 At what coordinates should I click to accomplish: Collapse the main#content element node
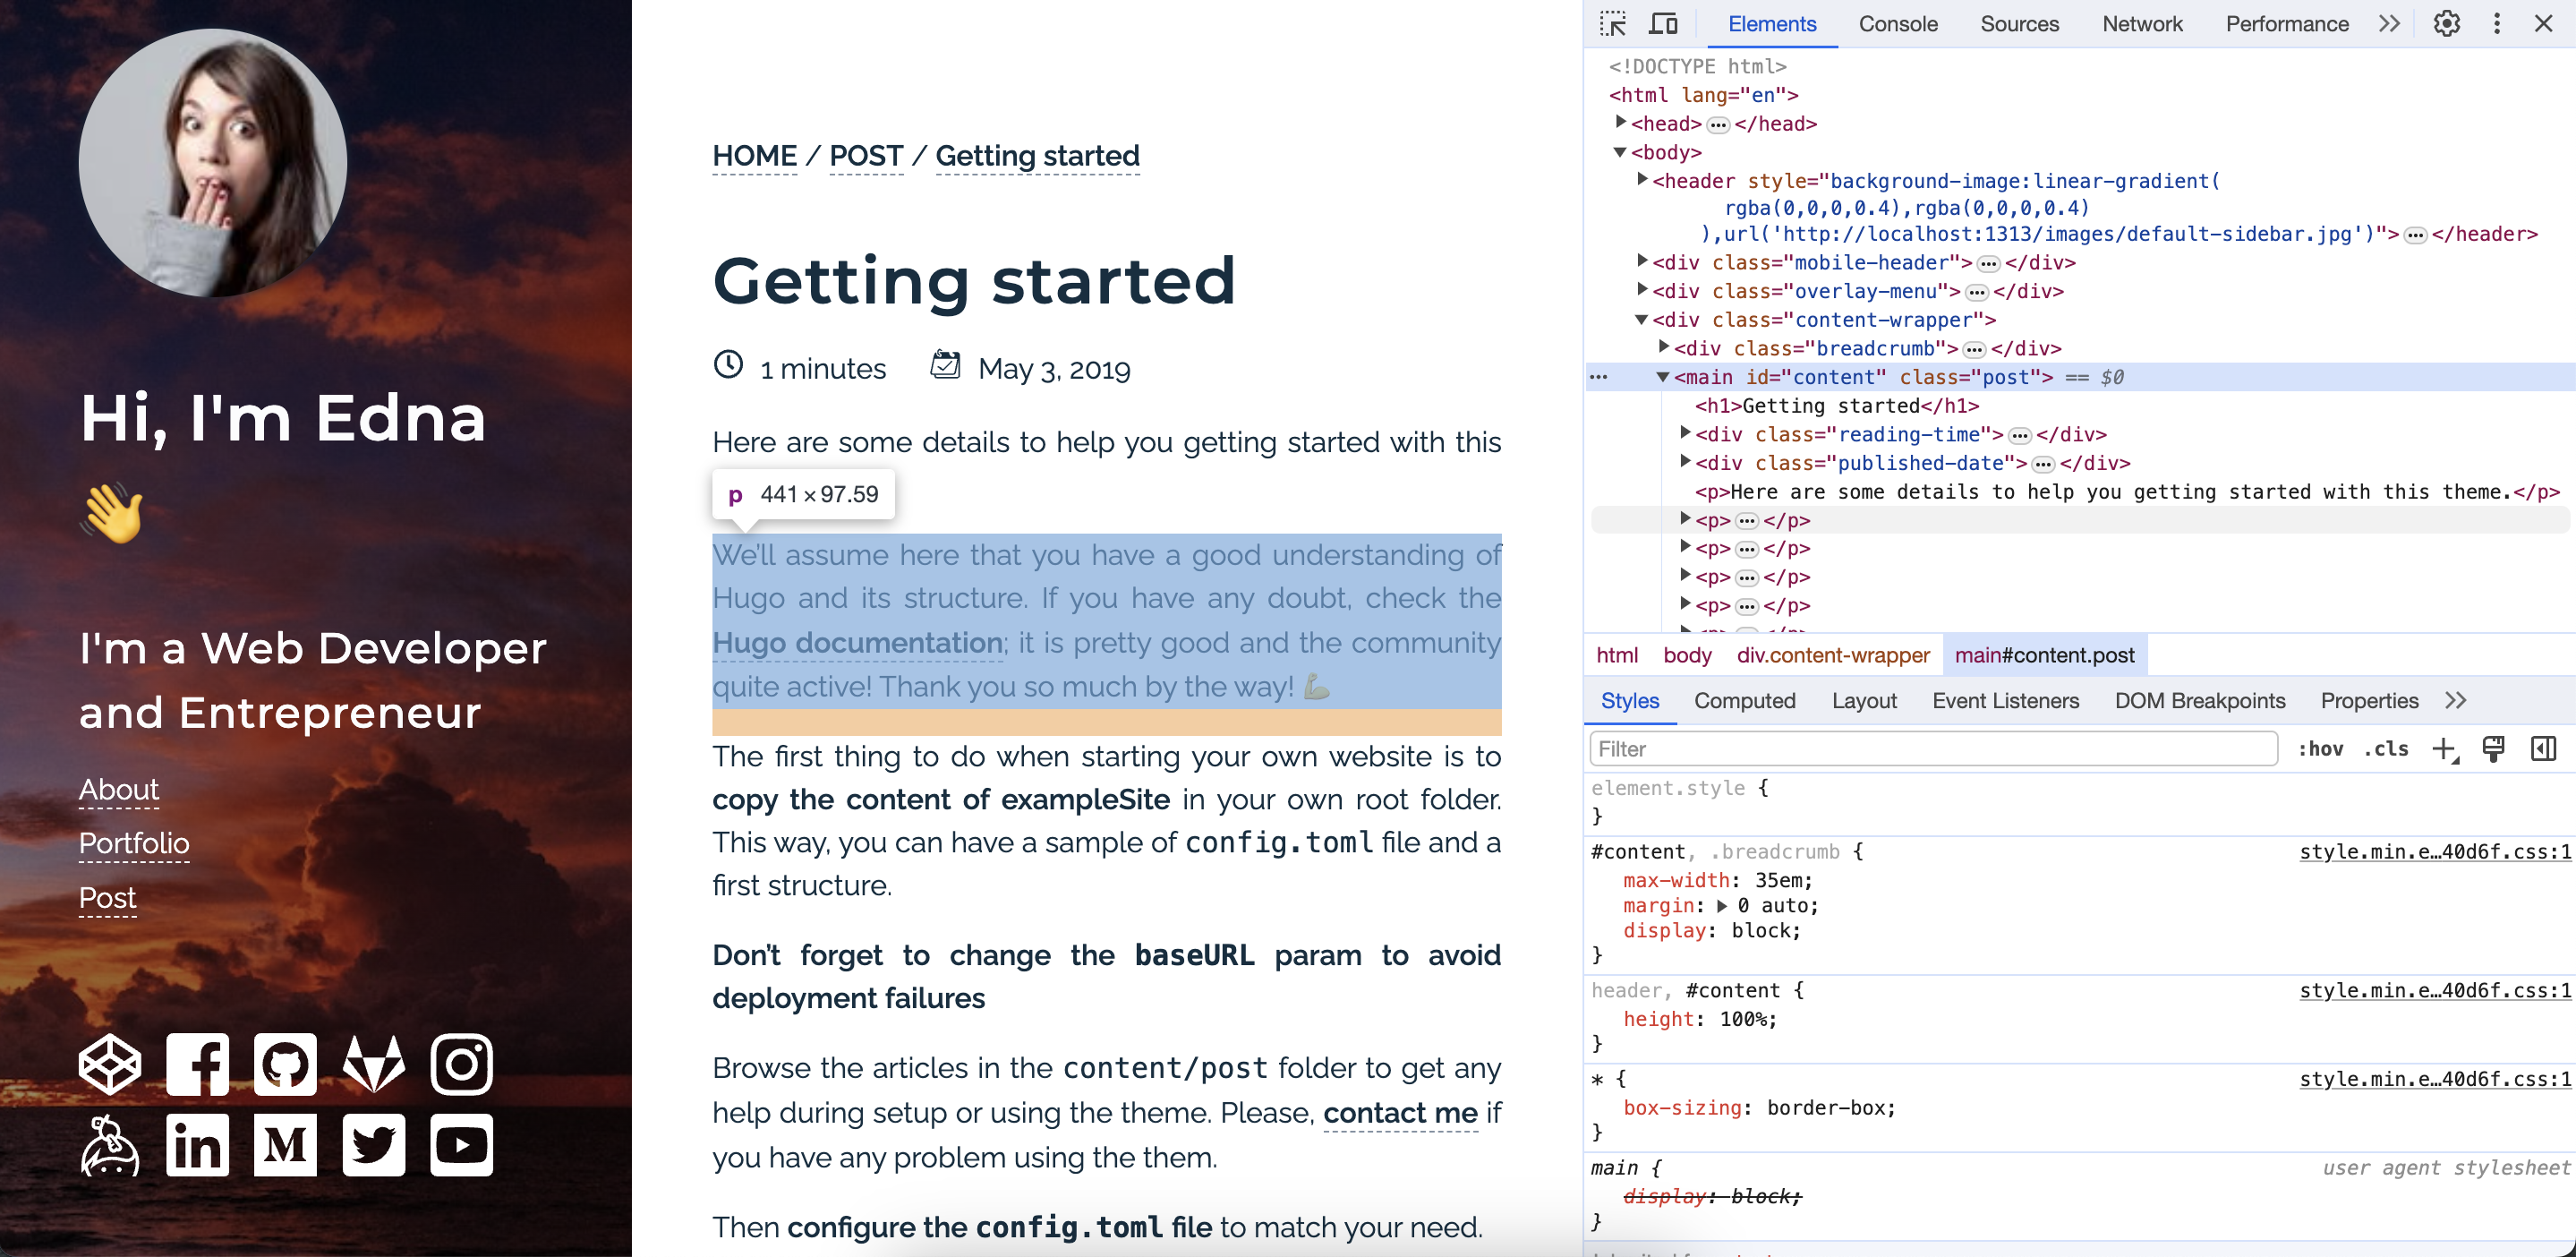pyautogui.click(x=1663, y=377)
